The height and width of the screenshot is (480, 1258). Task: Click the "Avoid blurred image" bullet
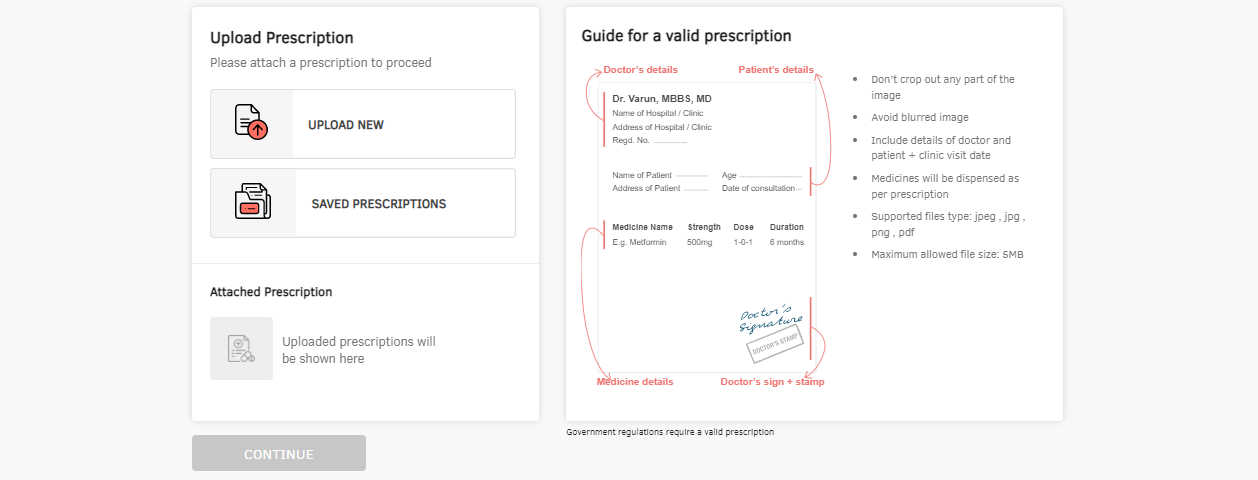tap(919, 118)
